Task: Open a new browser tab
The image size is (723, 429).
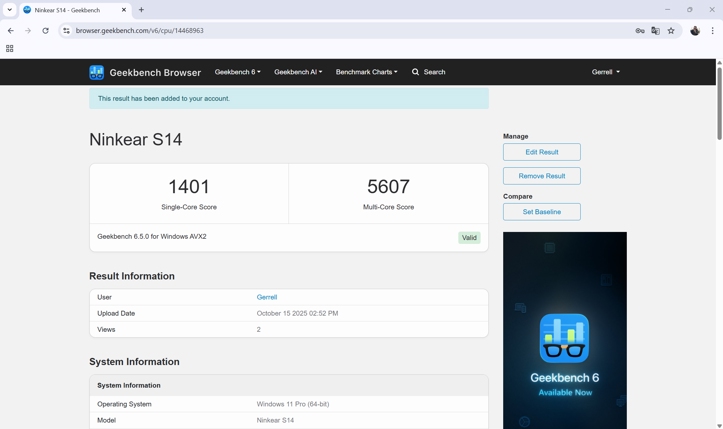Action: pyautogui.click(x=141, y=10)
